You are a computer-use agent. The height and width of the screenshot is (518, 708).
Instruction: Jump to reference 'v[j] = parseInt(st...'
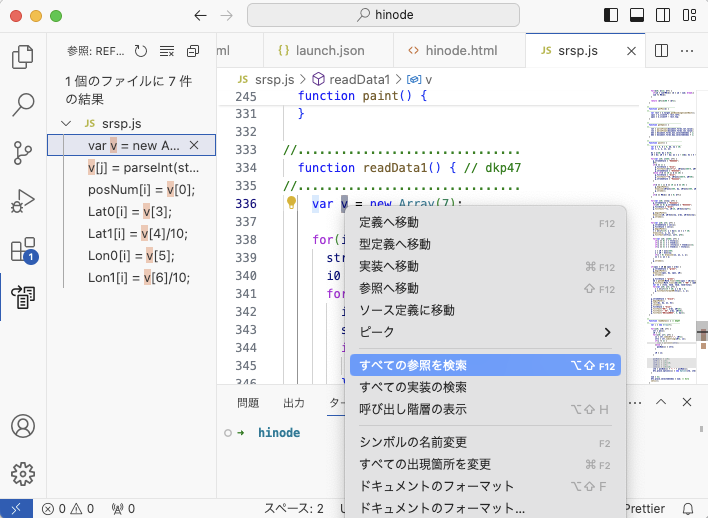pos(131,168)
